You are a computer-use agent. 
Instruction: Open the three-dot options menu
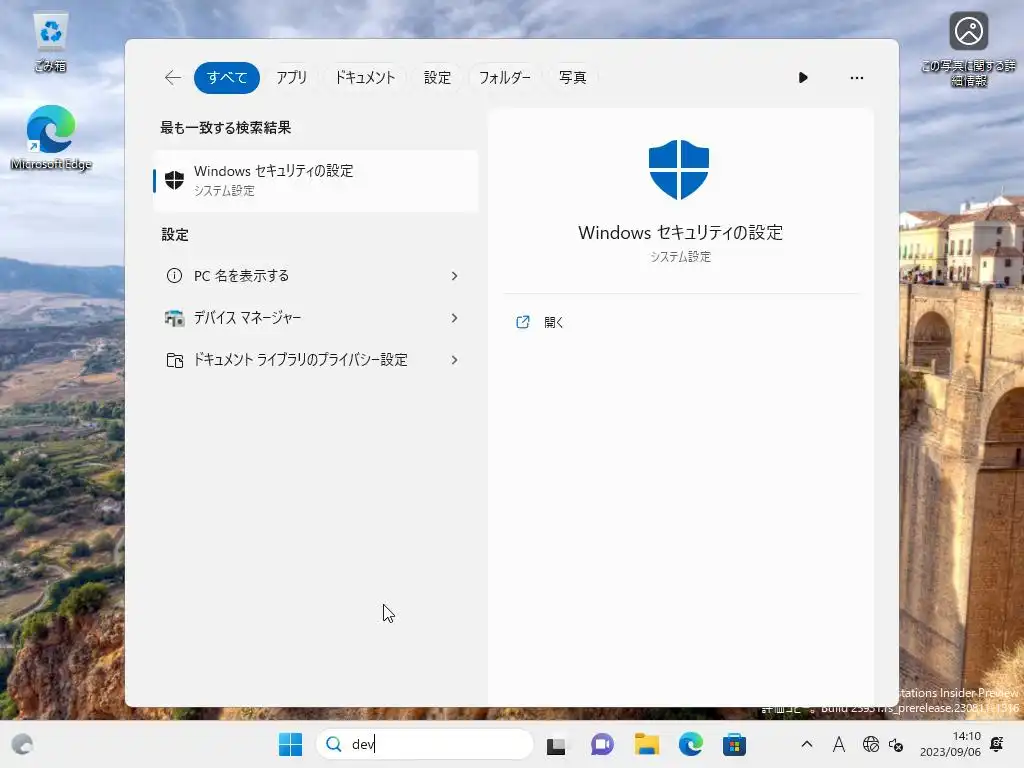(857, 78)
